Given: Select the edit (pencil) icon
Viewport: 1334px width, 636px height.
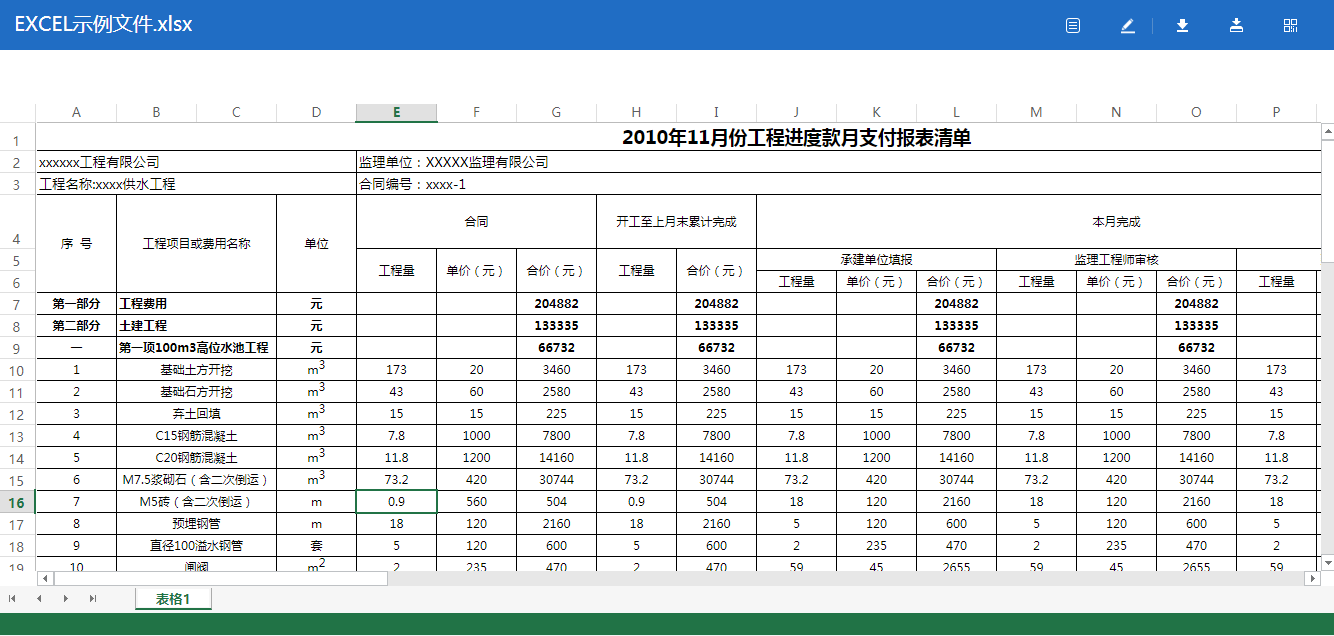Looking at the screenshot, I should click(1127, 25).
